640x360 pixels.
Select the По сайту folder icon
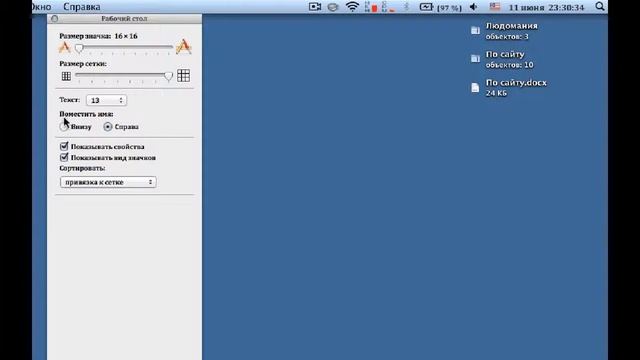pyautogui.click(x=475, y=59)
